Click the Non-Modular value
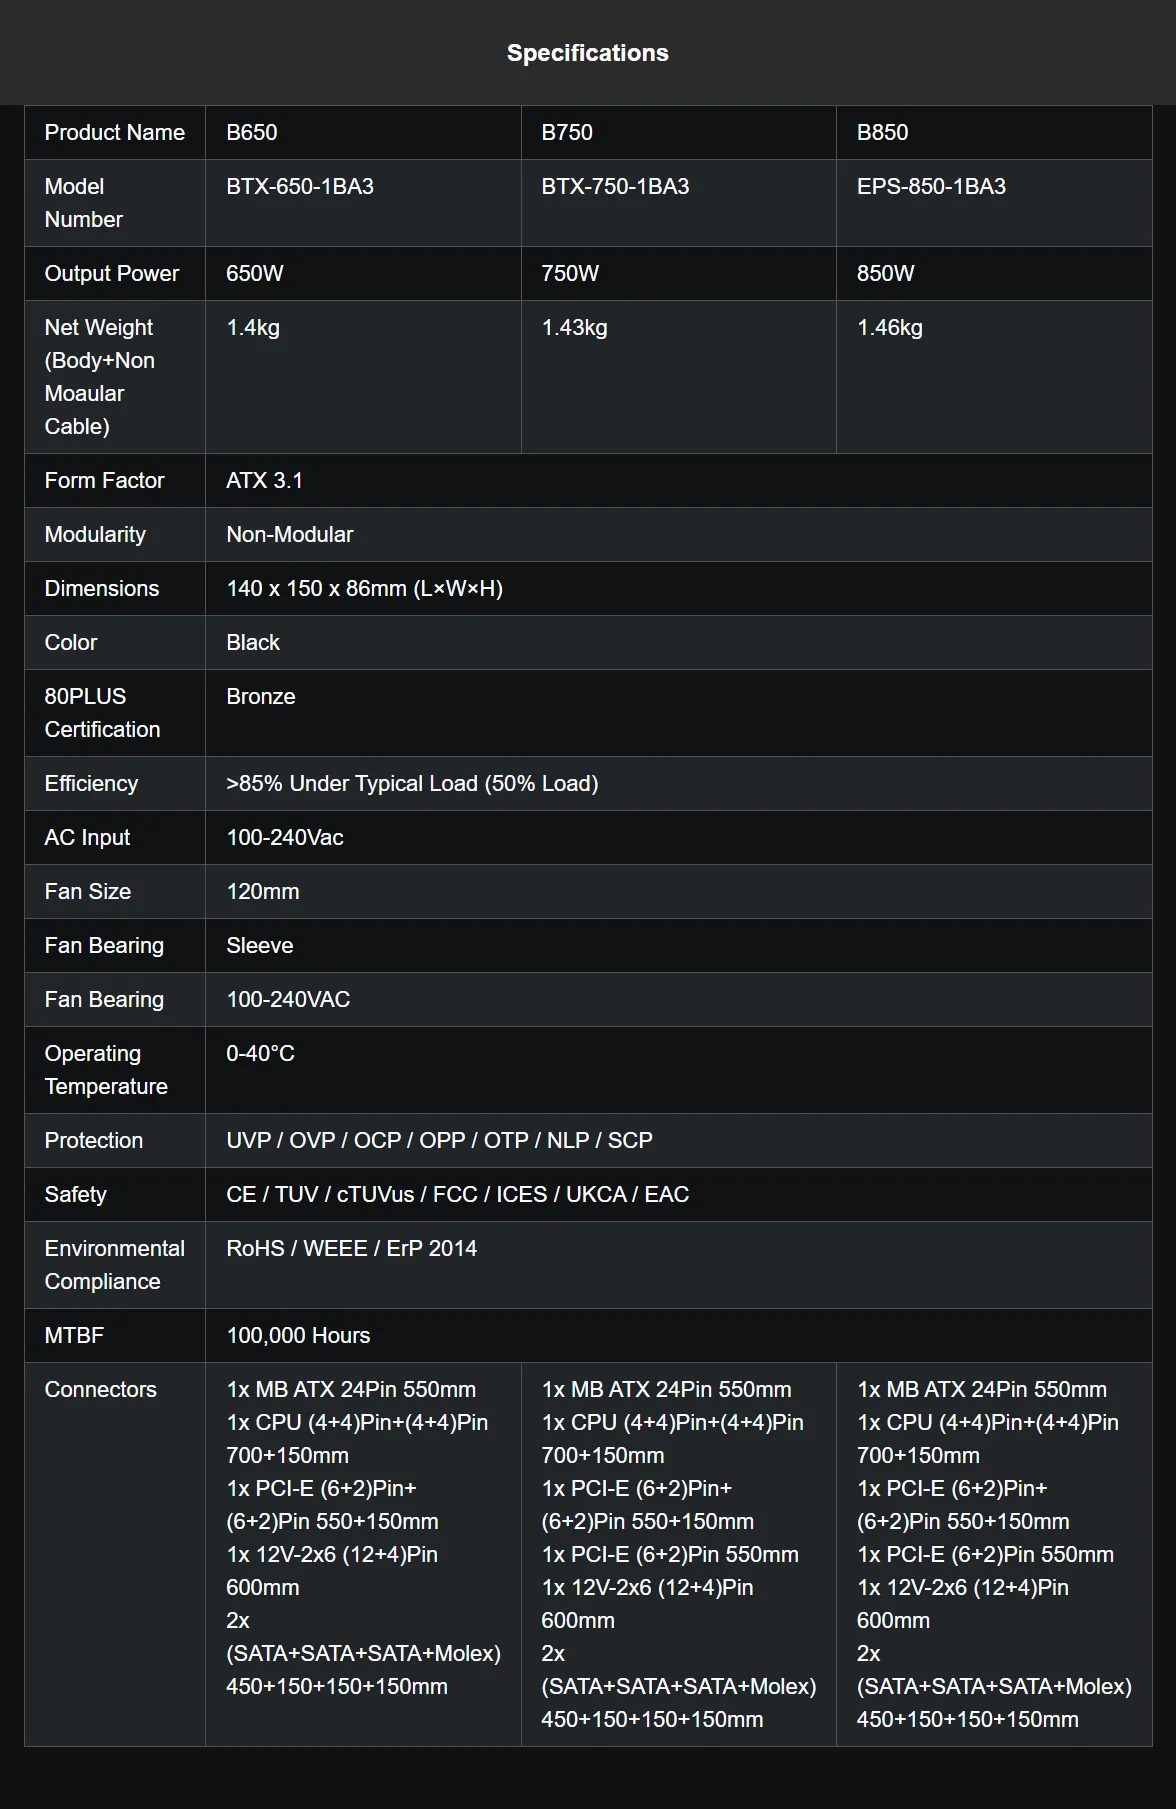 (x=290, y=534)
